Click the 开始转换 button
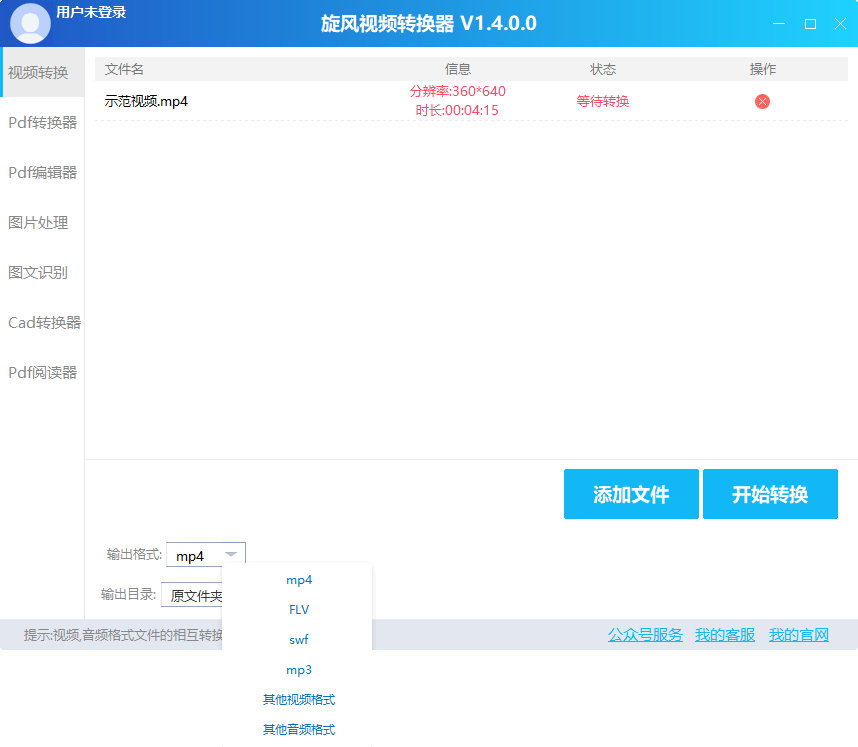Screen dimensions: 858x747 (770, 494)
